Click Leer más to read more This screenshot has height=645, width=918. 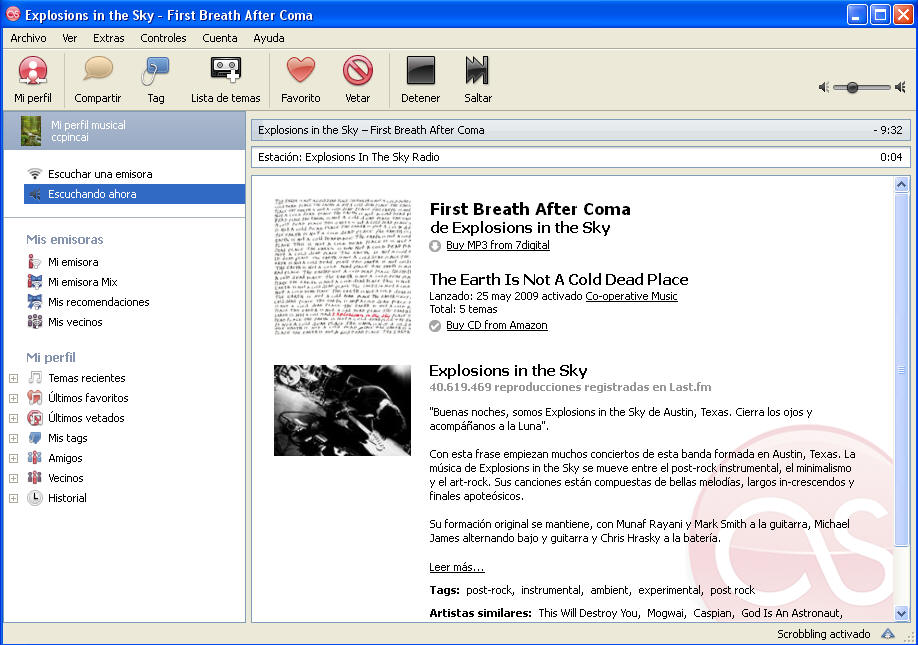[457, 567]
